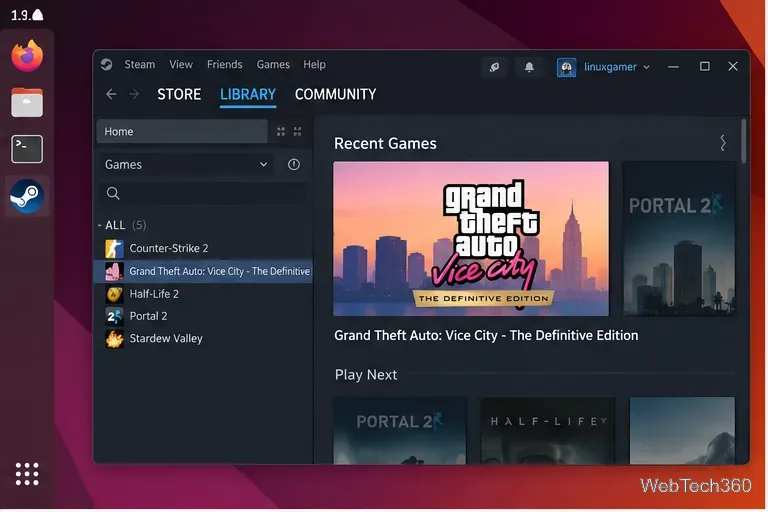Click the library Home button
The image size is (768, 512).
click(182, 131)
